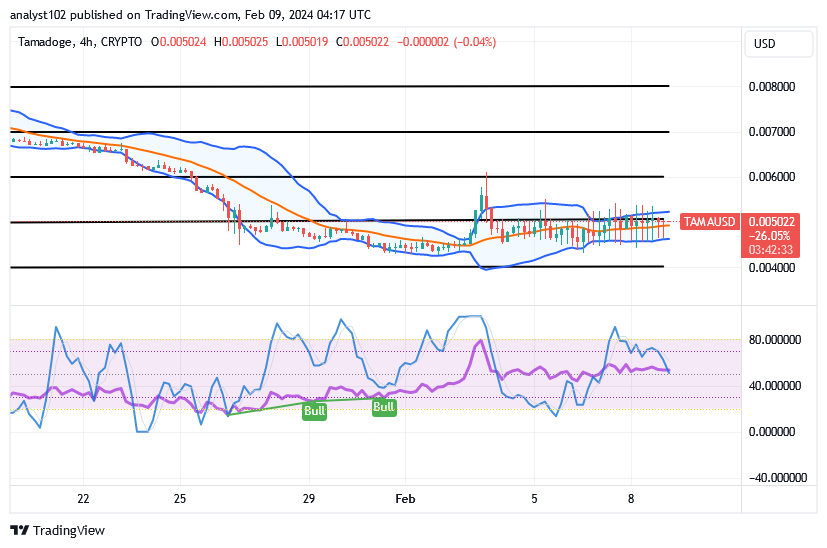
Task: Click the −40.000000 oscillator axis label
Action: pyautogui.click(x=777, y=477)
